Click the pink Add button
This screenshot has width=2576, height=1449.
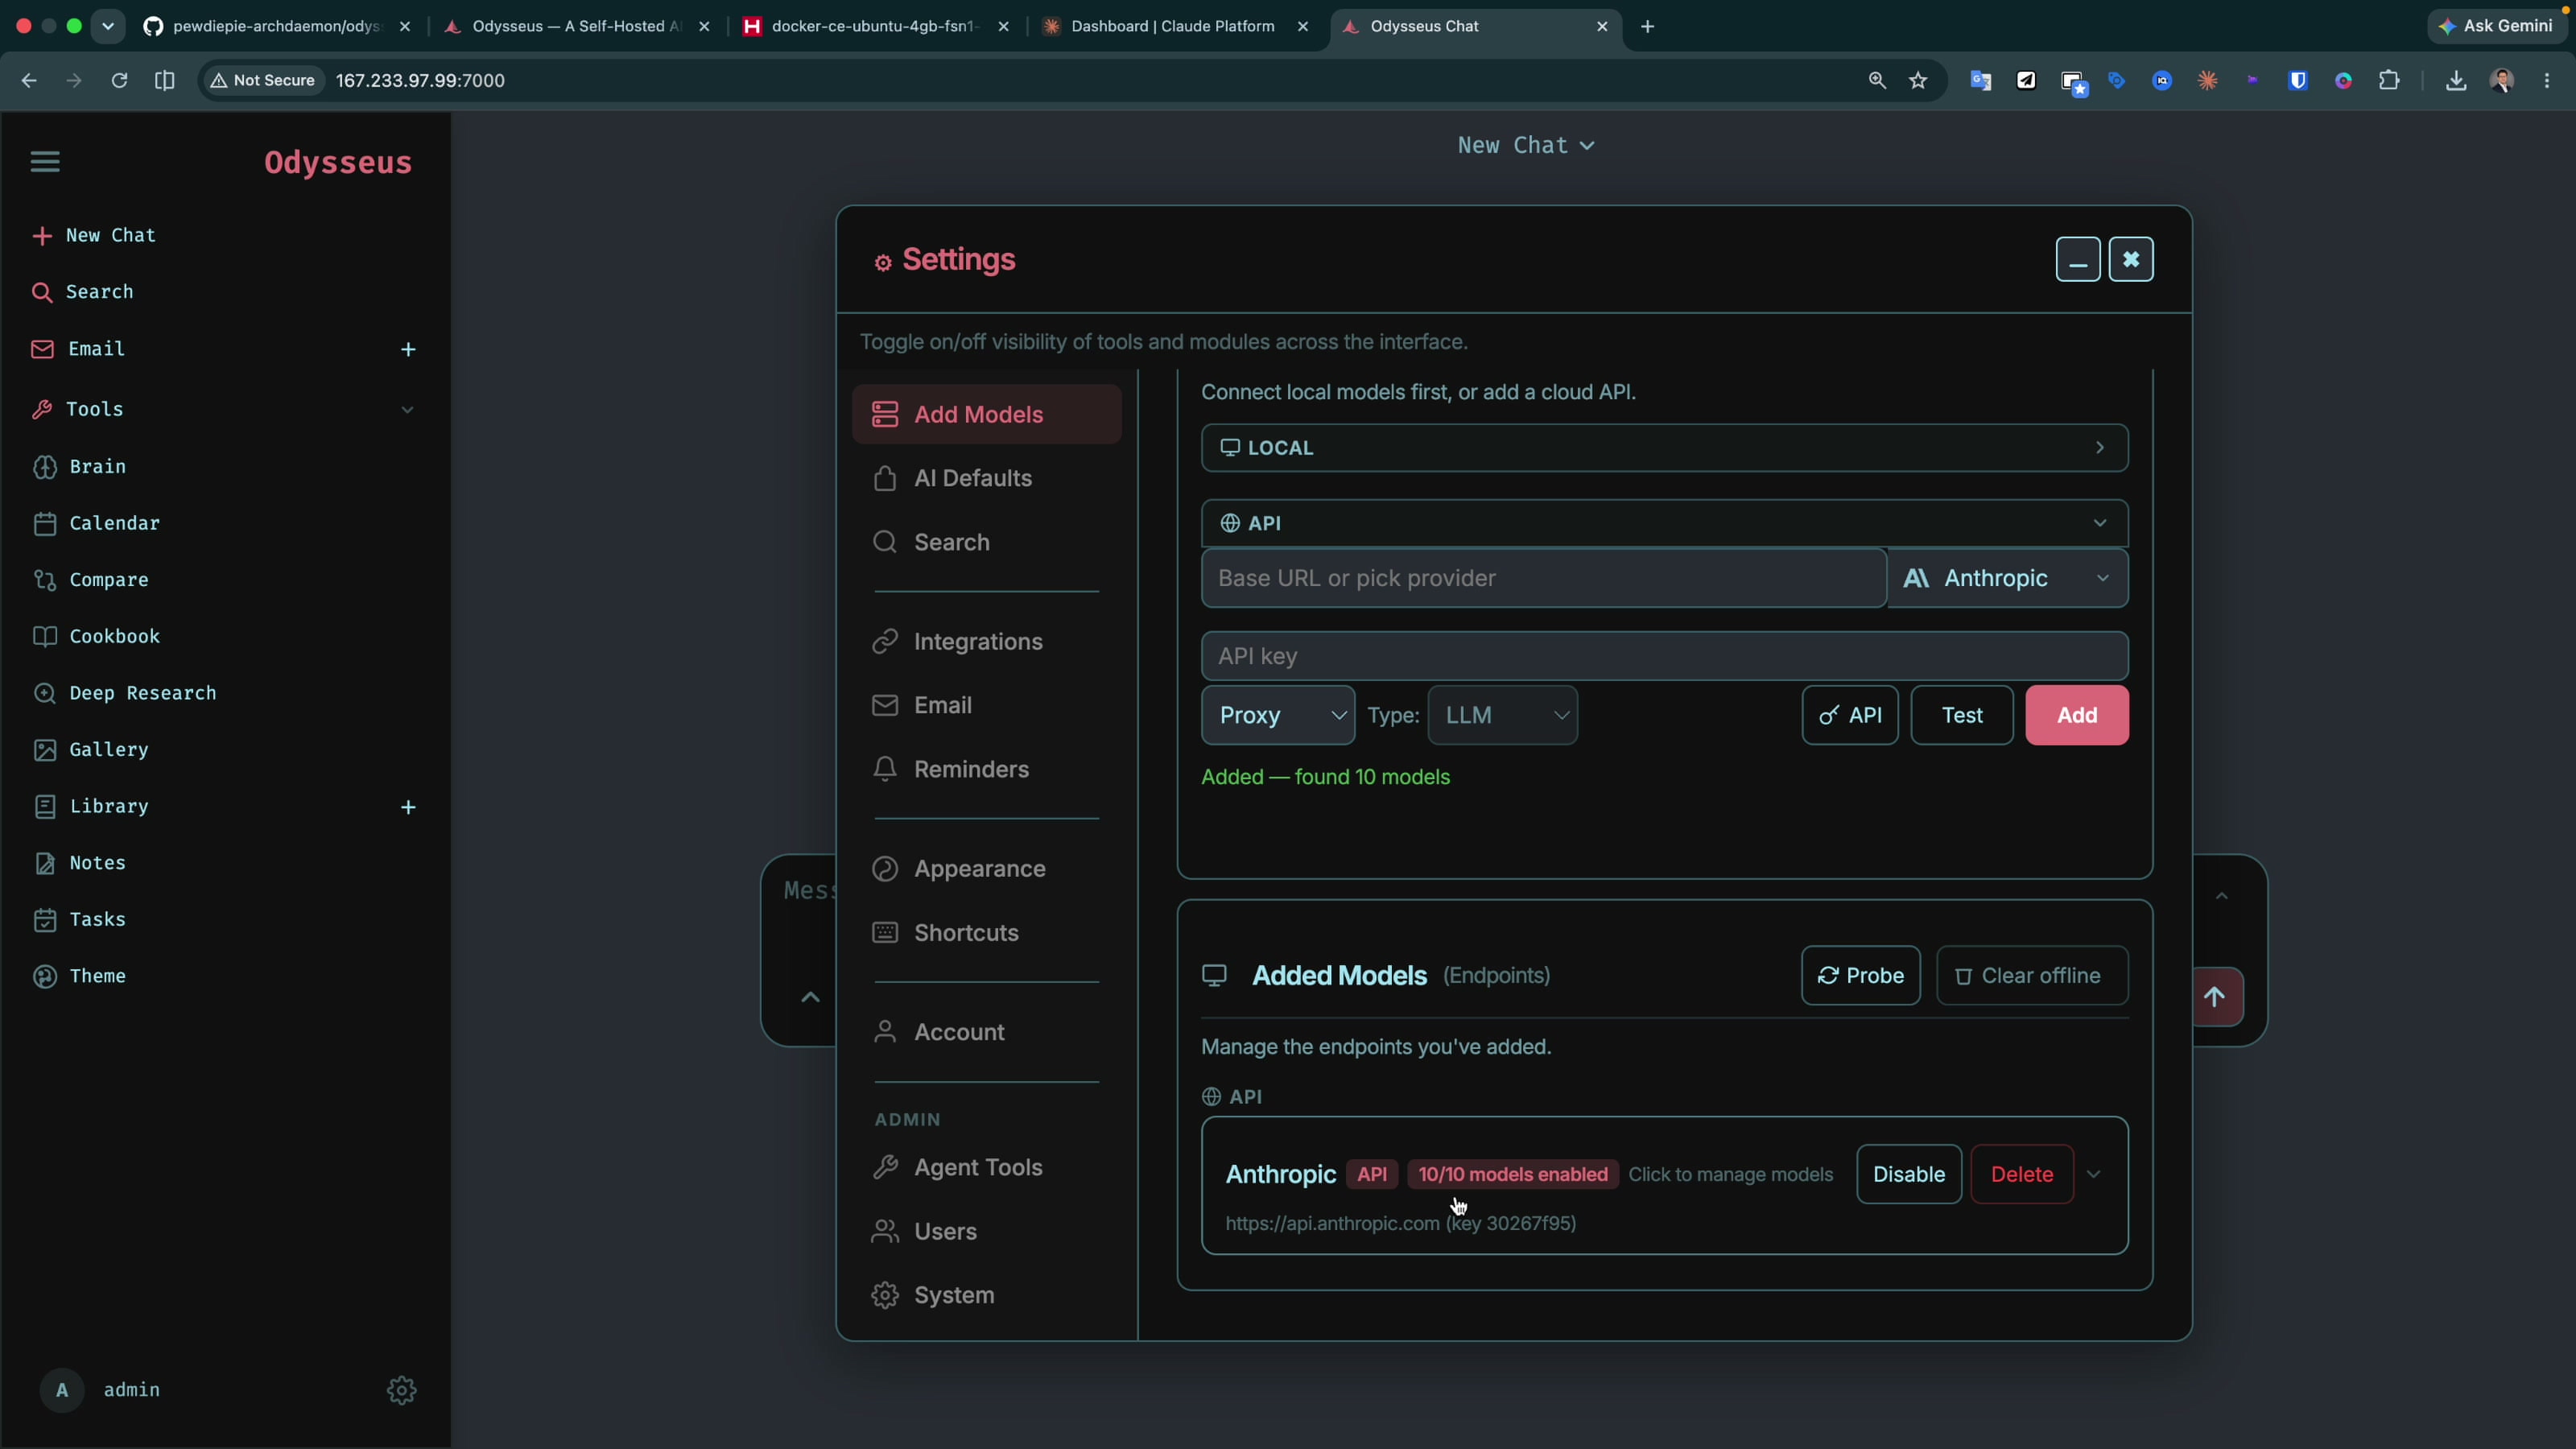[x=2077, y=715]
